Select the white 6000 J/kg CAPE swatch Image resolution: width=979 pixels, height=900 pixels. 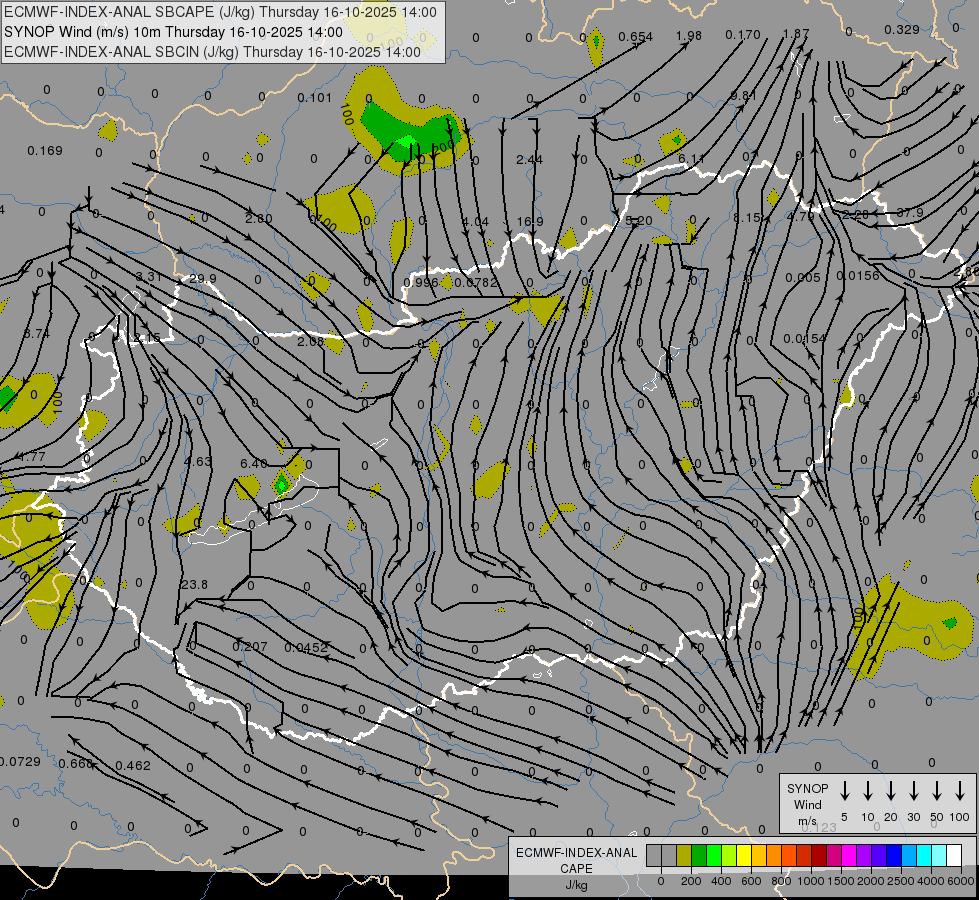pyautogui.click(x=953, y=855)
